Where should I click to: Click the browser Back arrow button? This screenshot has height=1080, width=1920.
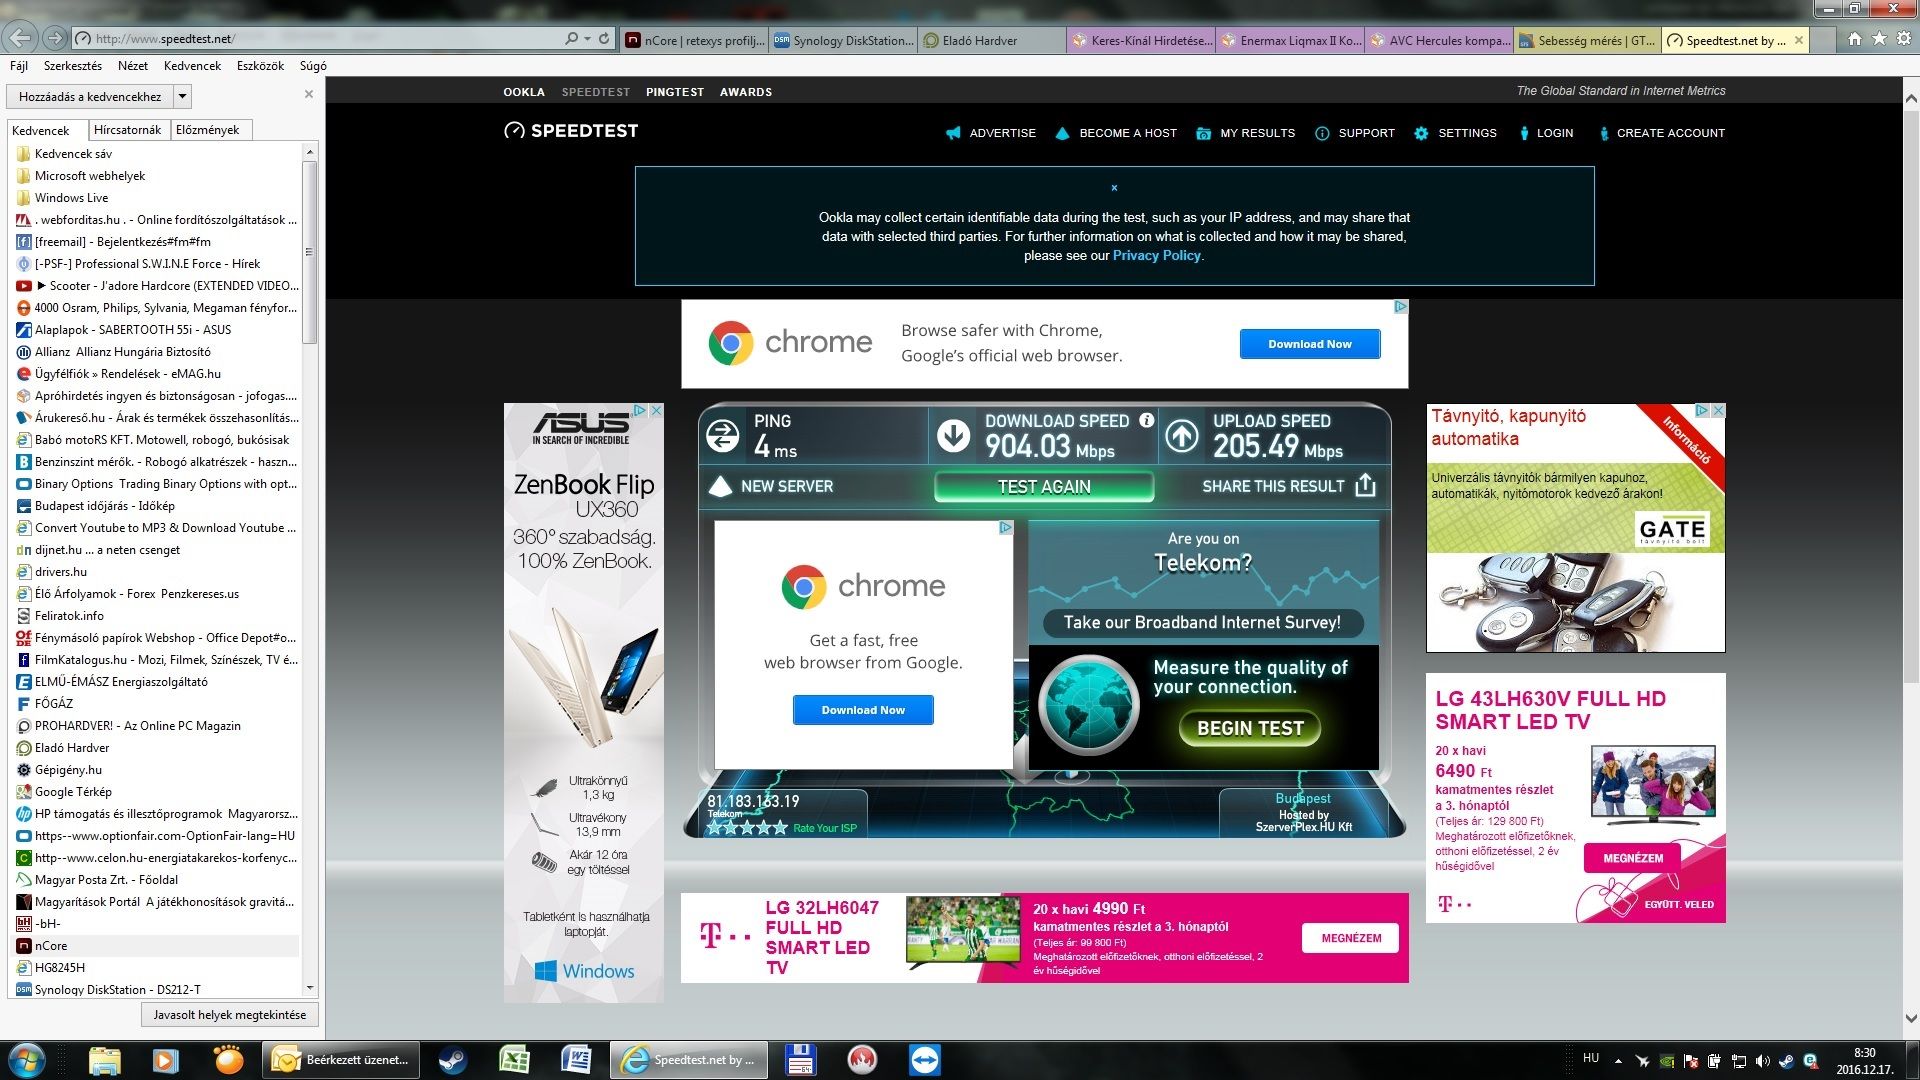(20, 38)
